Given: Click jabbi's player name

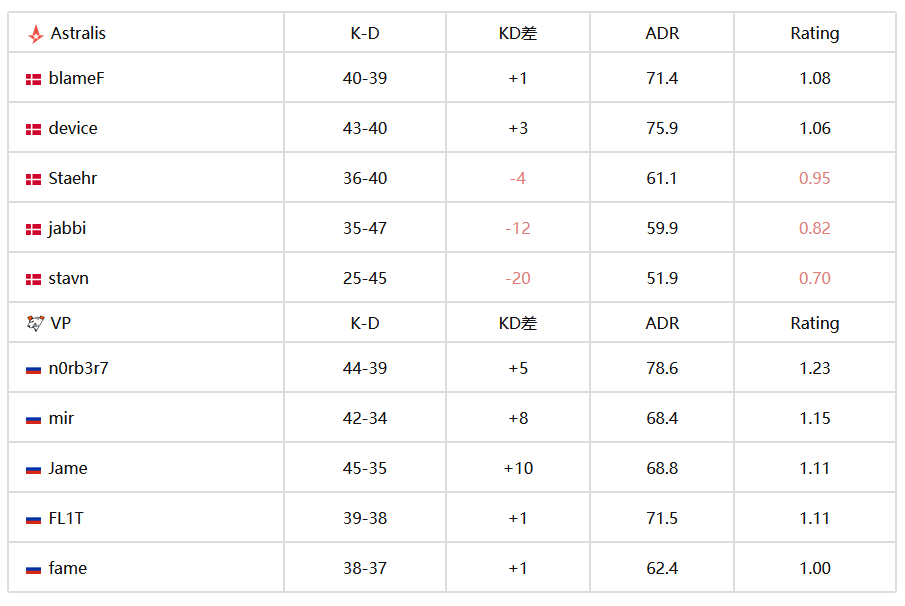Looking at the screenshot, I should [67, 229].
